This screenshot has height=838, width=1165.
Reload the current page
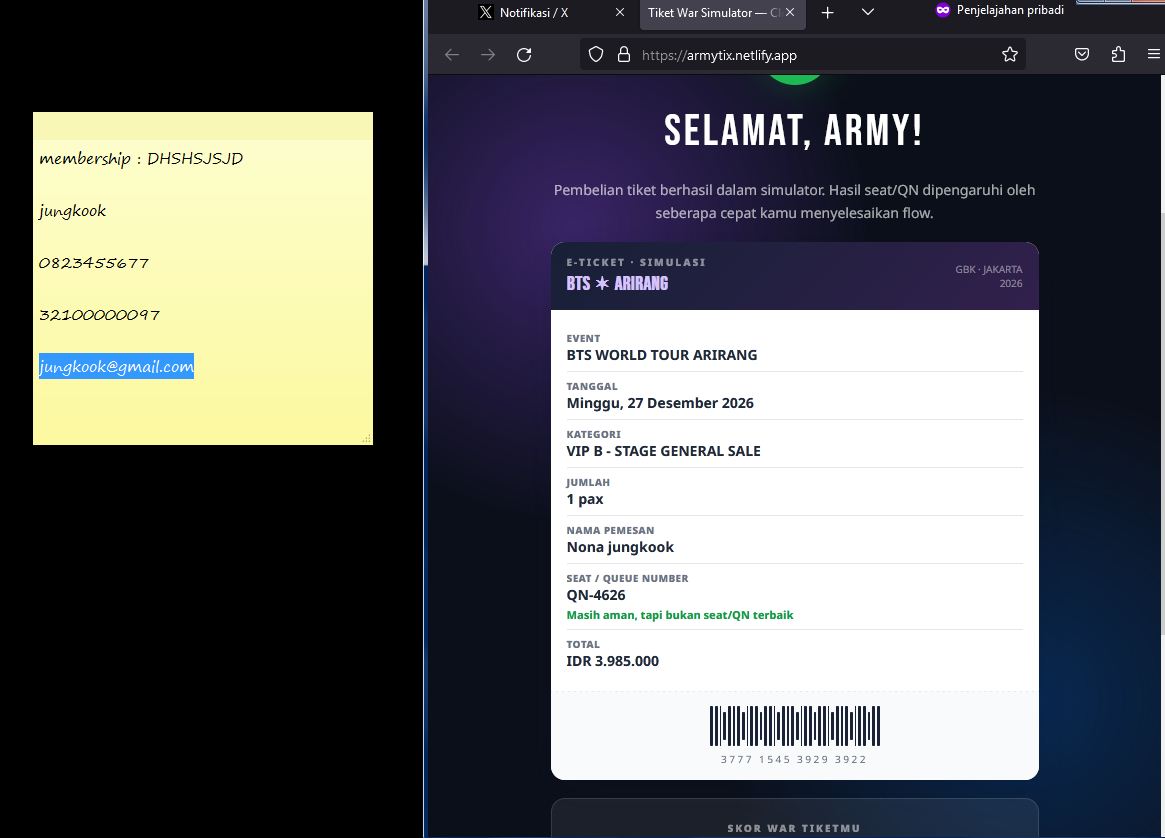524,54
